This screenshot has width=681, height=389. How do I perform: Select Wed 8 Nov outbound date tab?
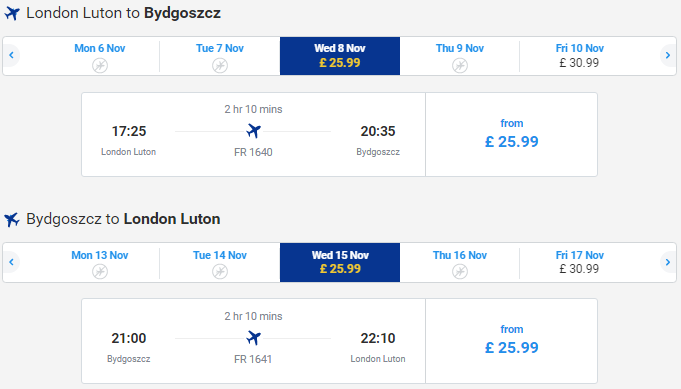[x=340, y=56]
